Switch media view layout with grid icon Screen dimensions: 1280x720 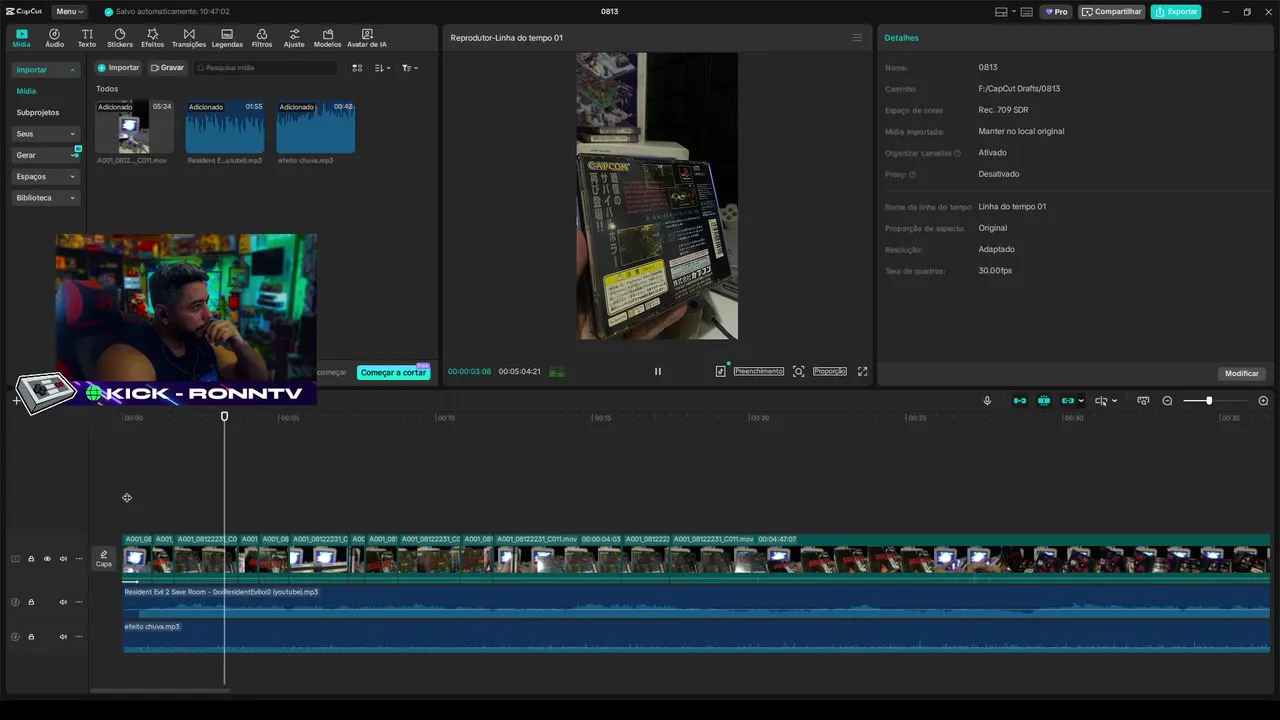(x=357, y=68)
